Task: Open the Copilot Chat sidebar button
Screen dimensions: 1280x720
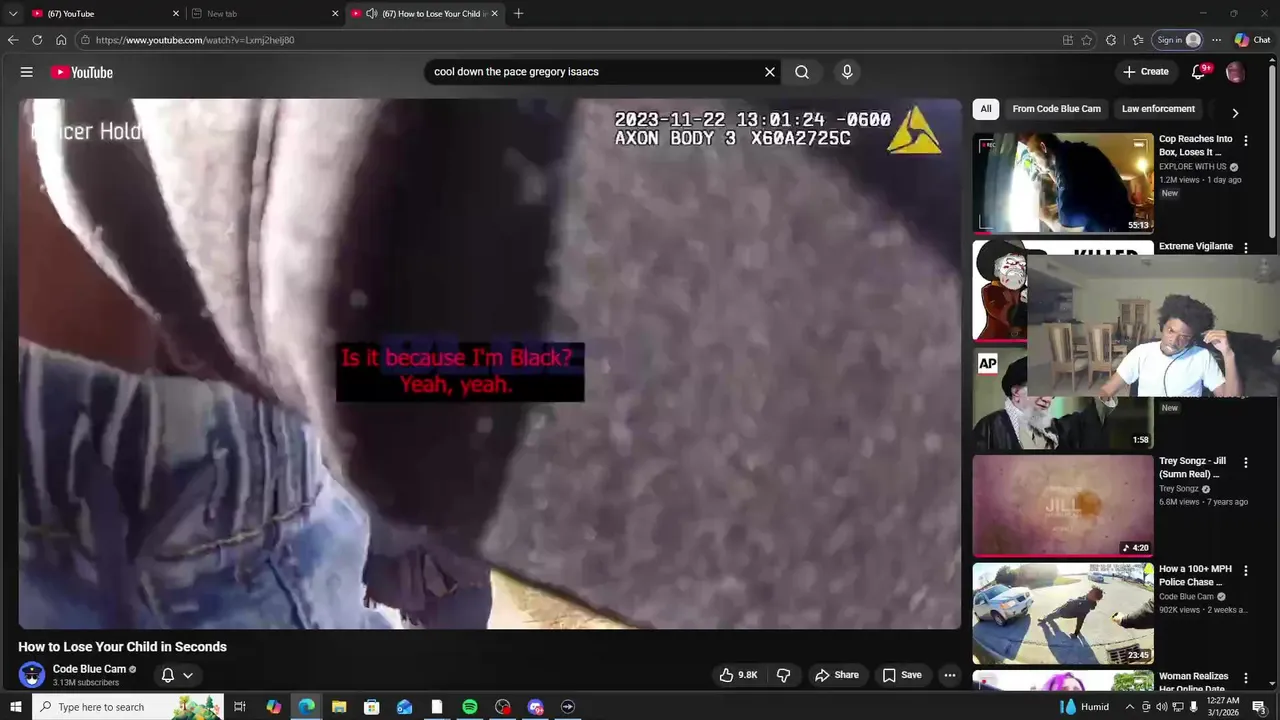Action: (1252, 40)
